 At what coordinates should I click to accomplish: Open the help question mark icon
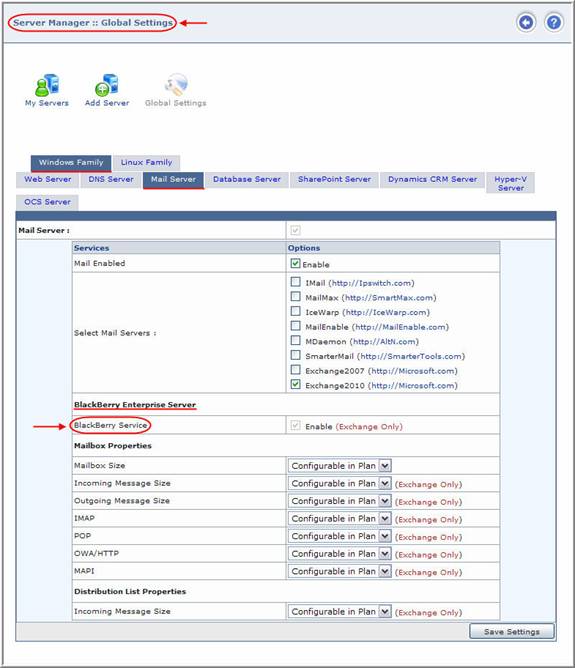(554, 22)
